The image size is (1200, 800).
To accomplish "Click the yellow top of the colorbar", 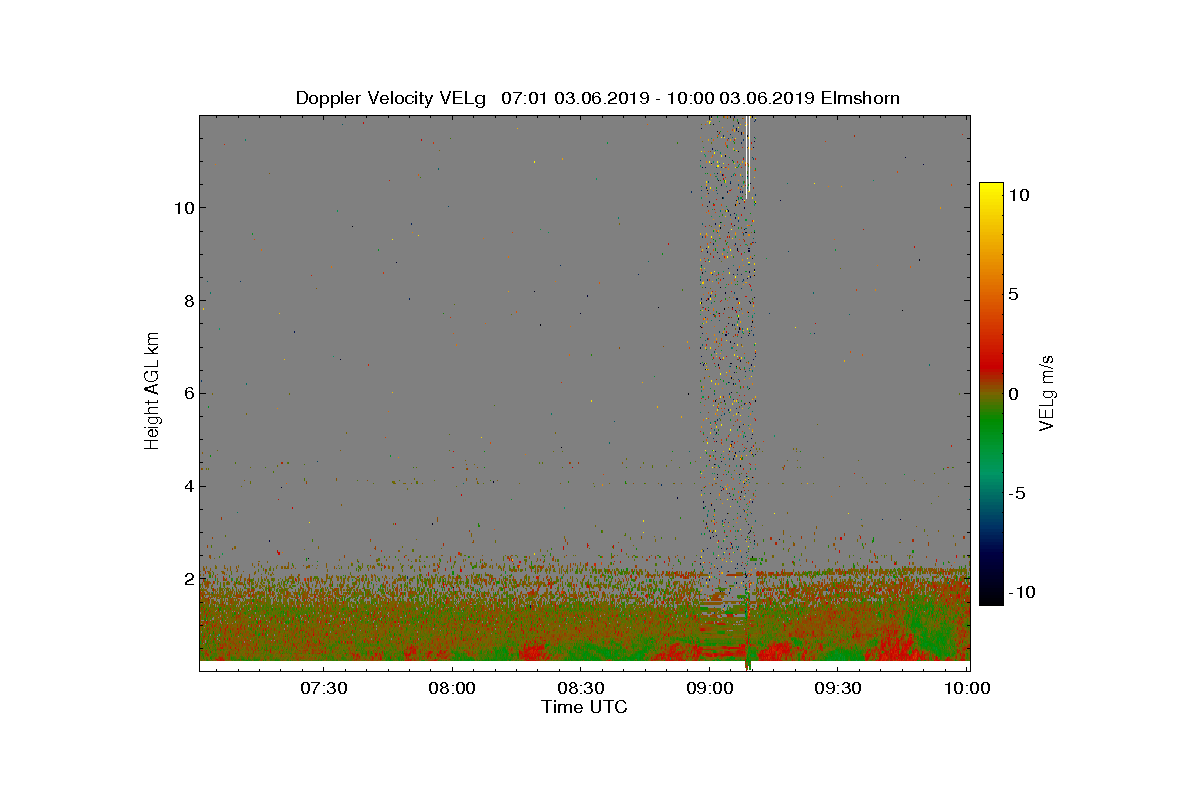I will pos(991,191).
